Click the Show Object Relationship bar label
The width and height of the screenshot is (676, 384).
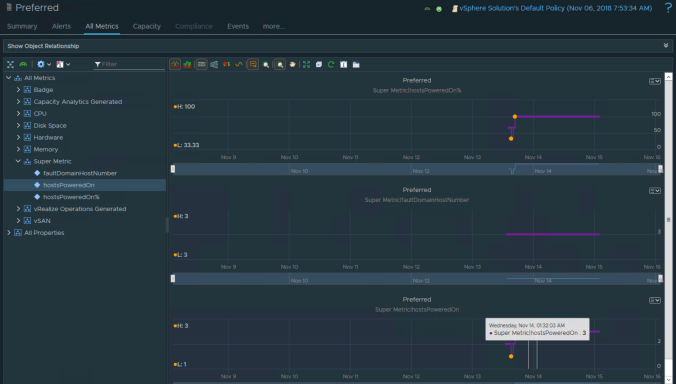point(43,46)
